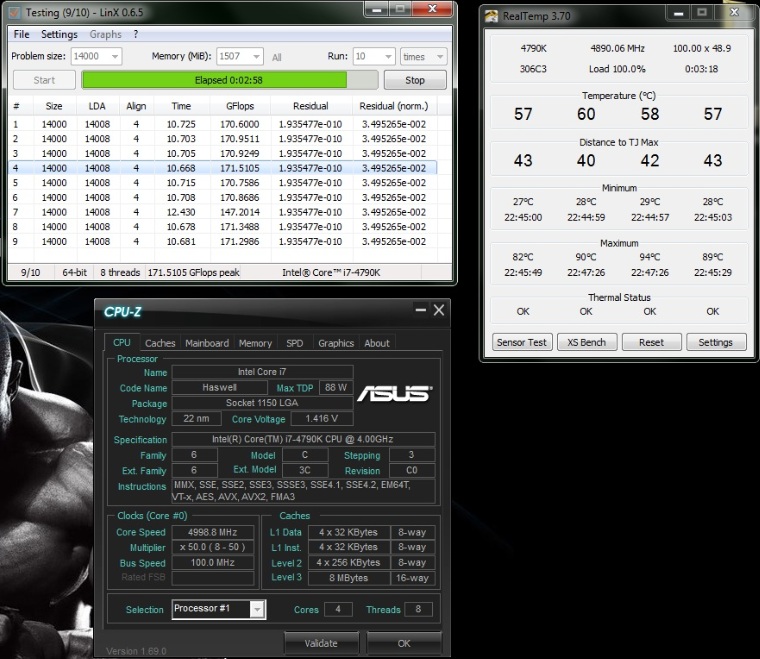Screen dimensions: 760x659
Task: Click the GFlops column header
Action: [x=240, y=106]
